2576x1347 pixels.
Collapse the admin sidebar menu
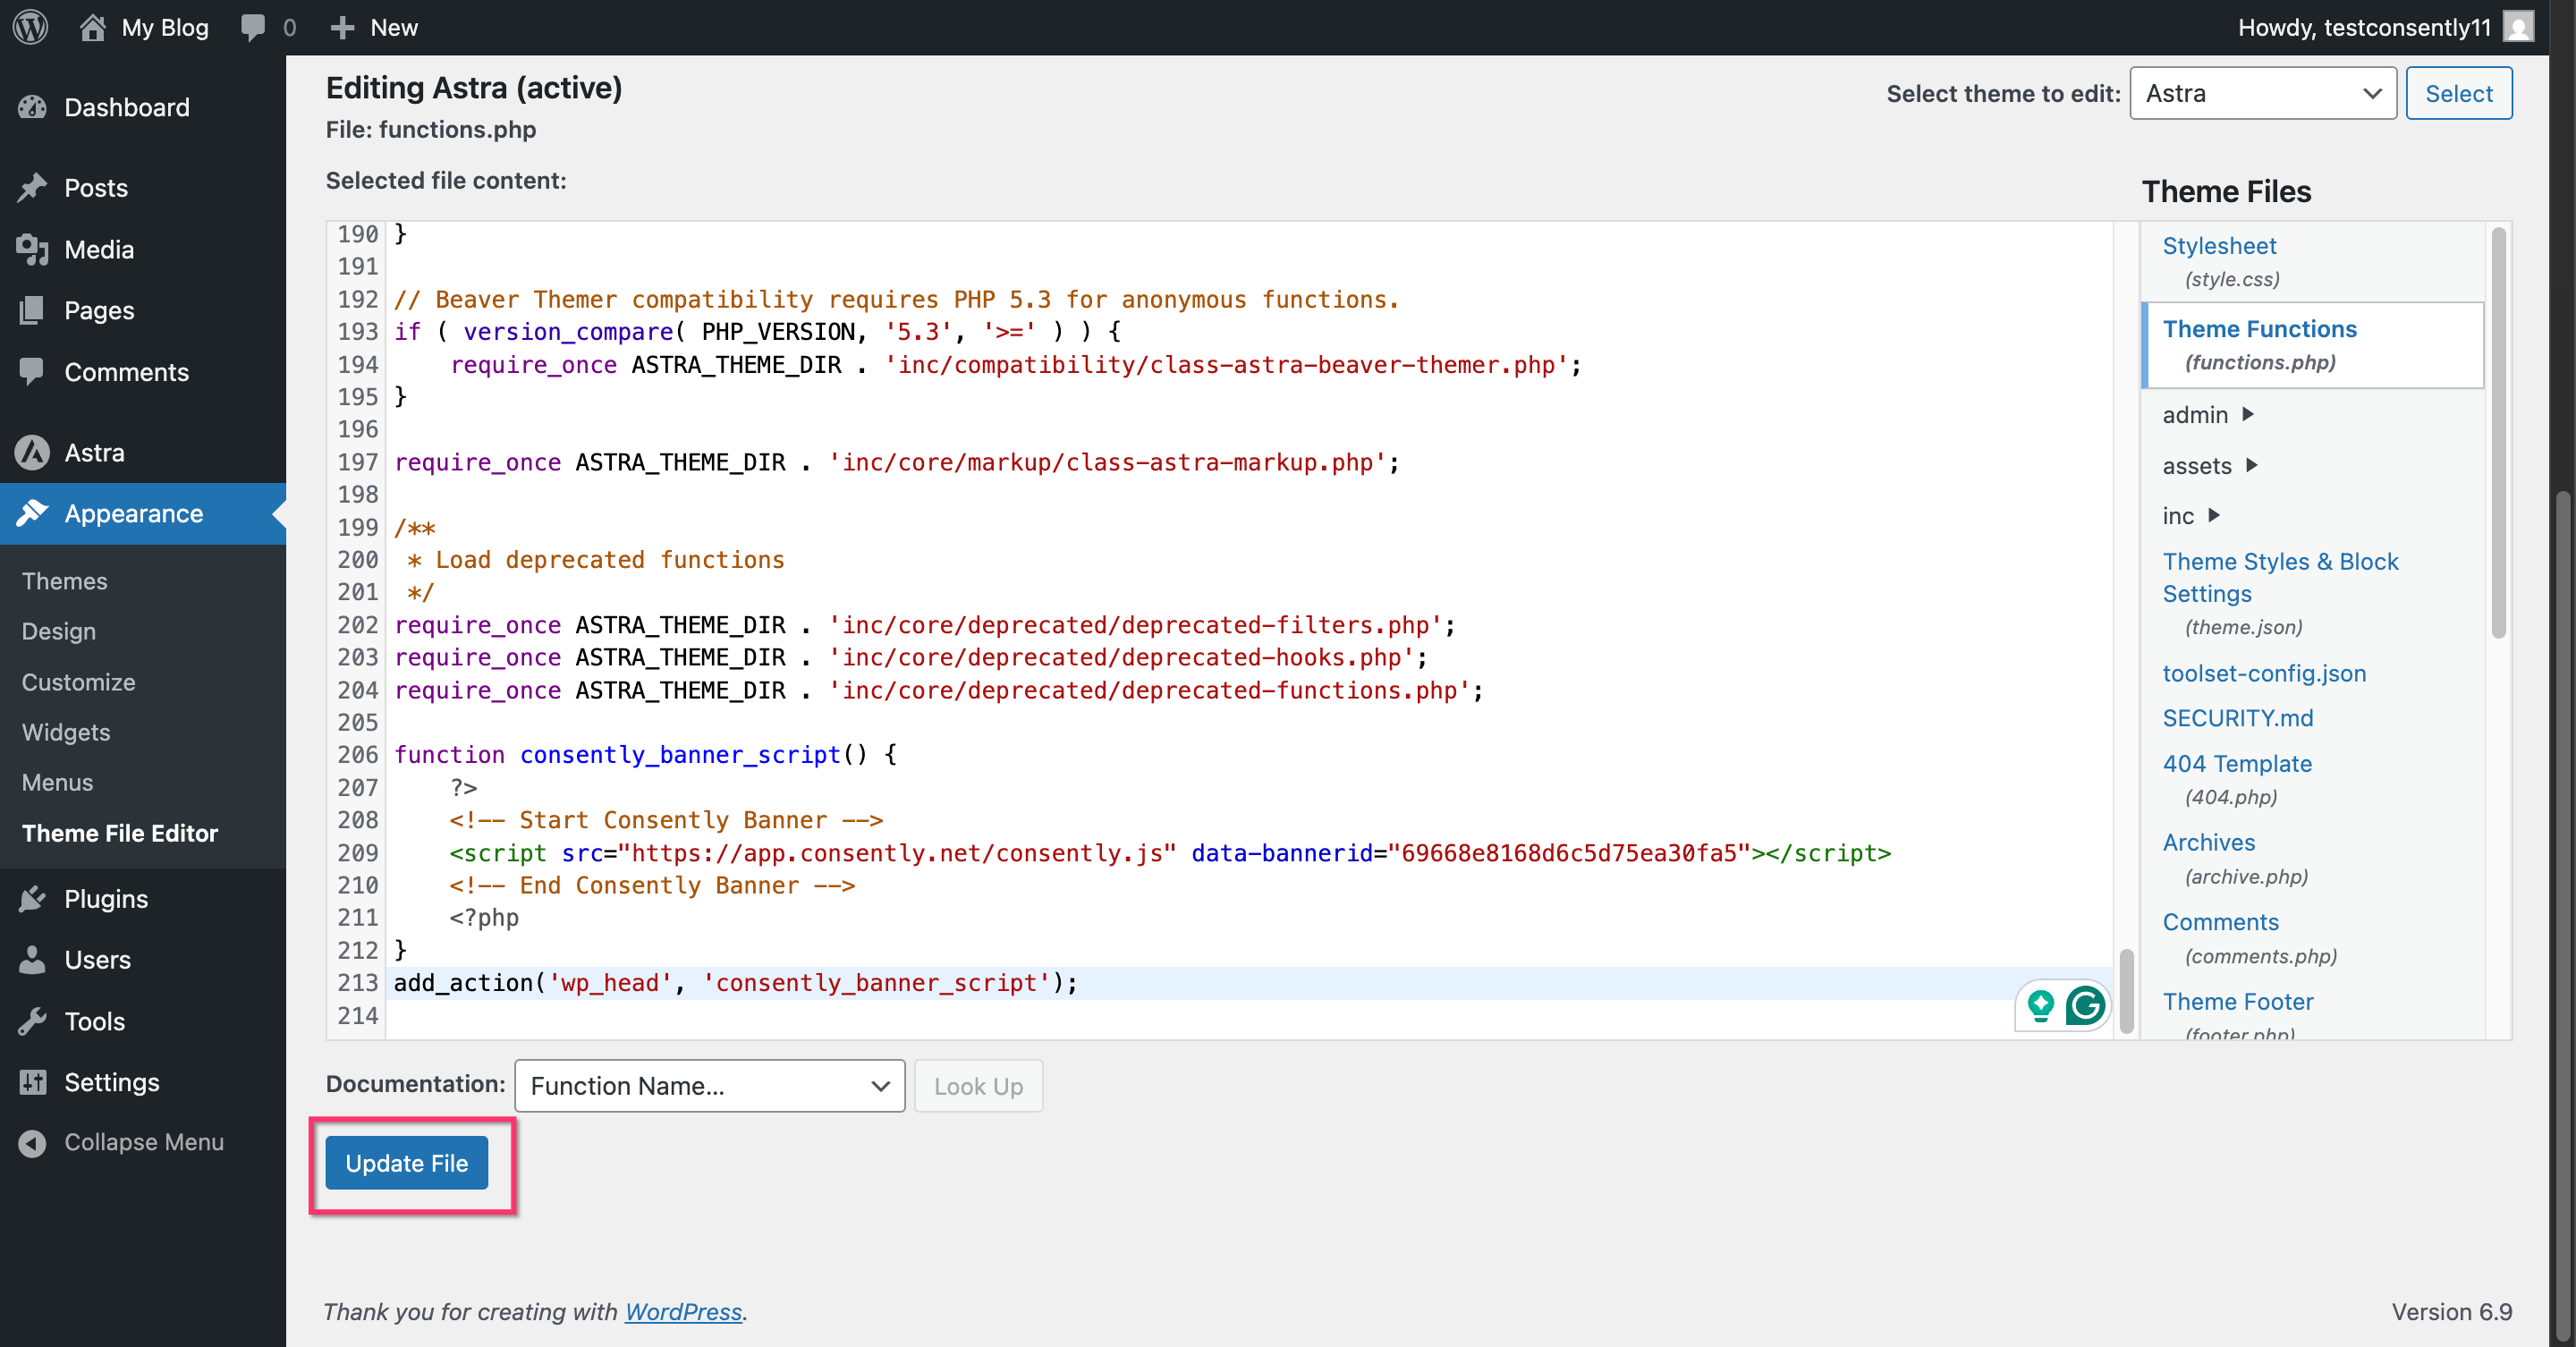pyautogui.click(x=143, y=1142)
